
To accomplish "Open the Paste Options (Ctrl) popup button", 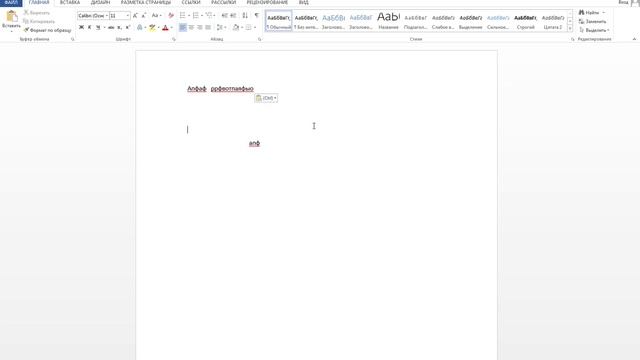I will [x=266, y=98].
